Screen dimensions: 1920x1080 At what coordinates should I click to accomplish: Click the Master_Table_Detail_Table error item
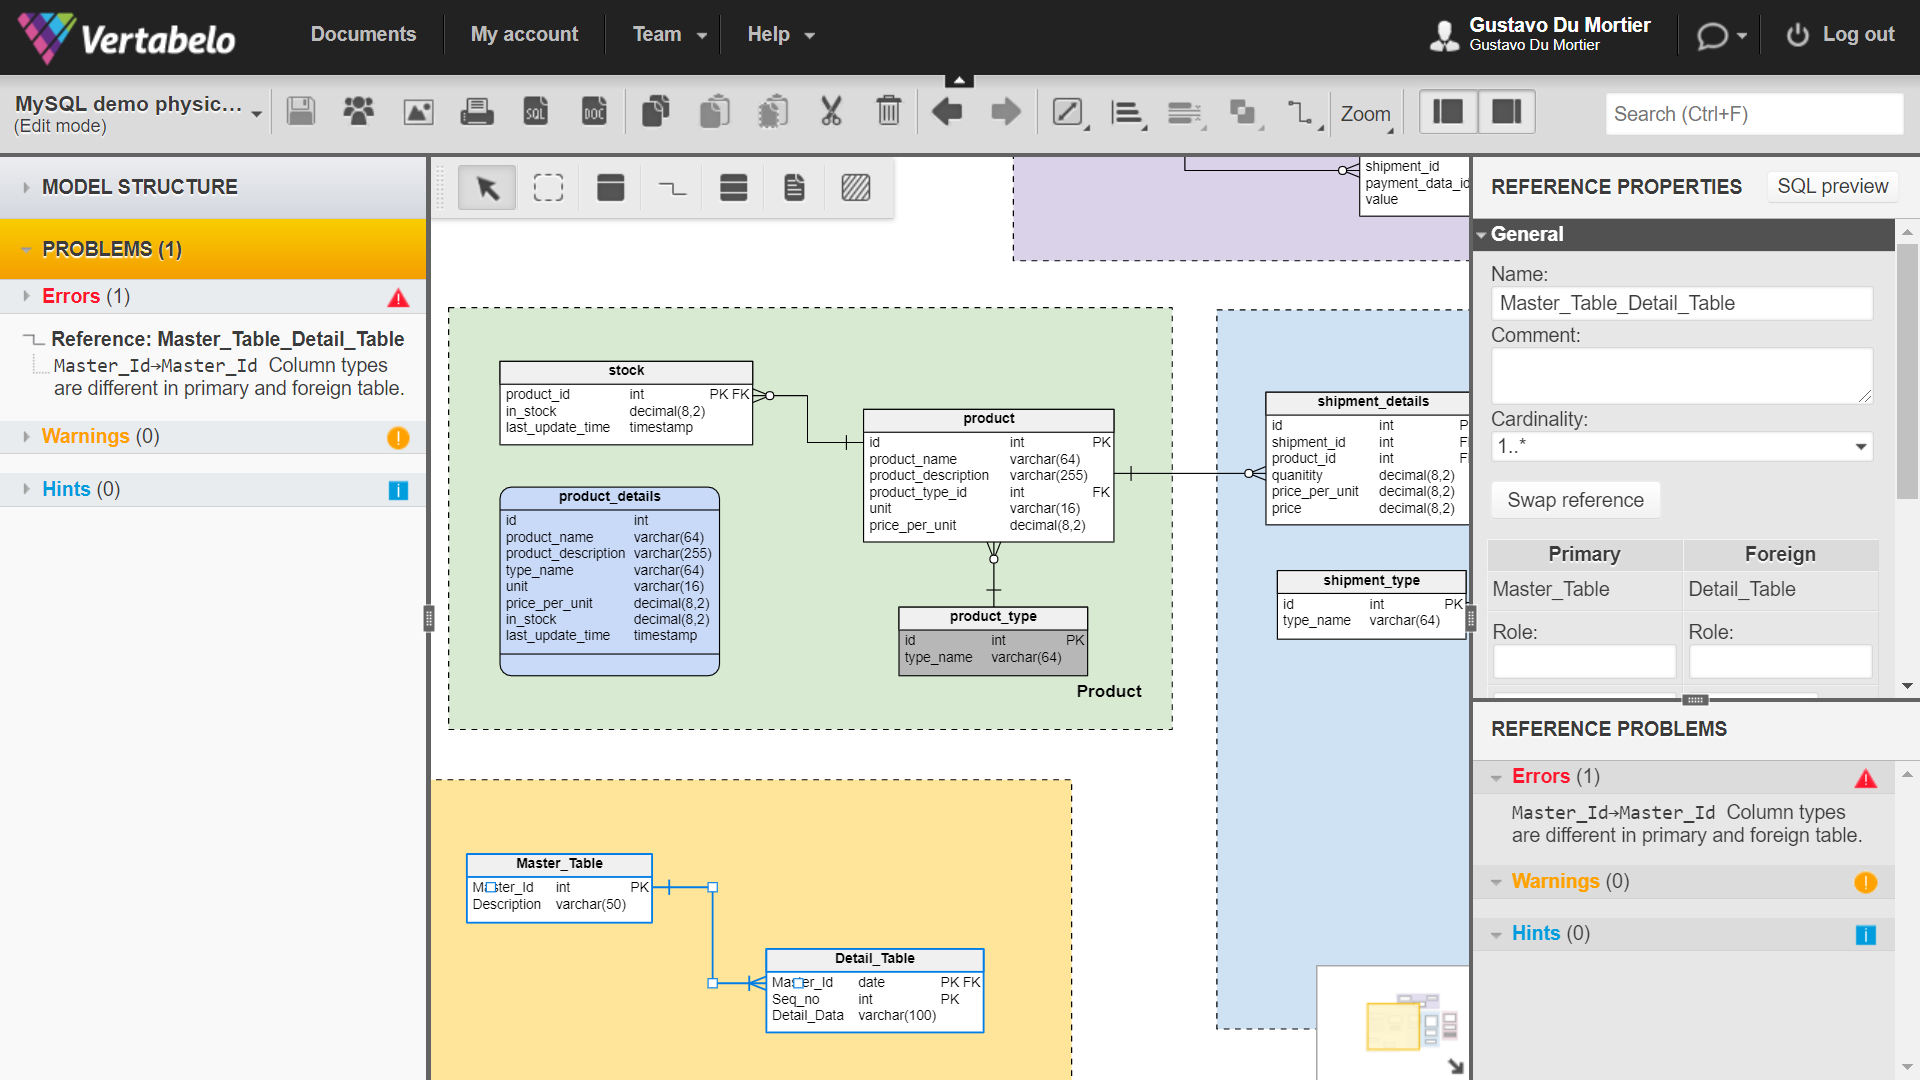227,339
